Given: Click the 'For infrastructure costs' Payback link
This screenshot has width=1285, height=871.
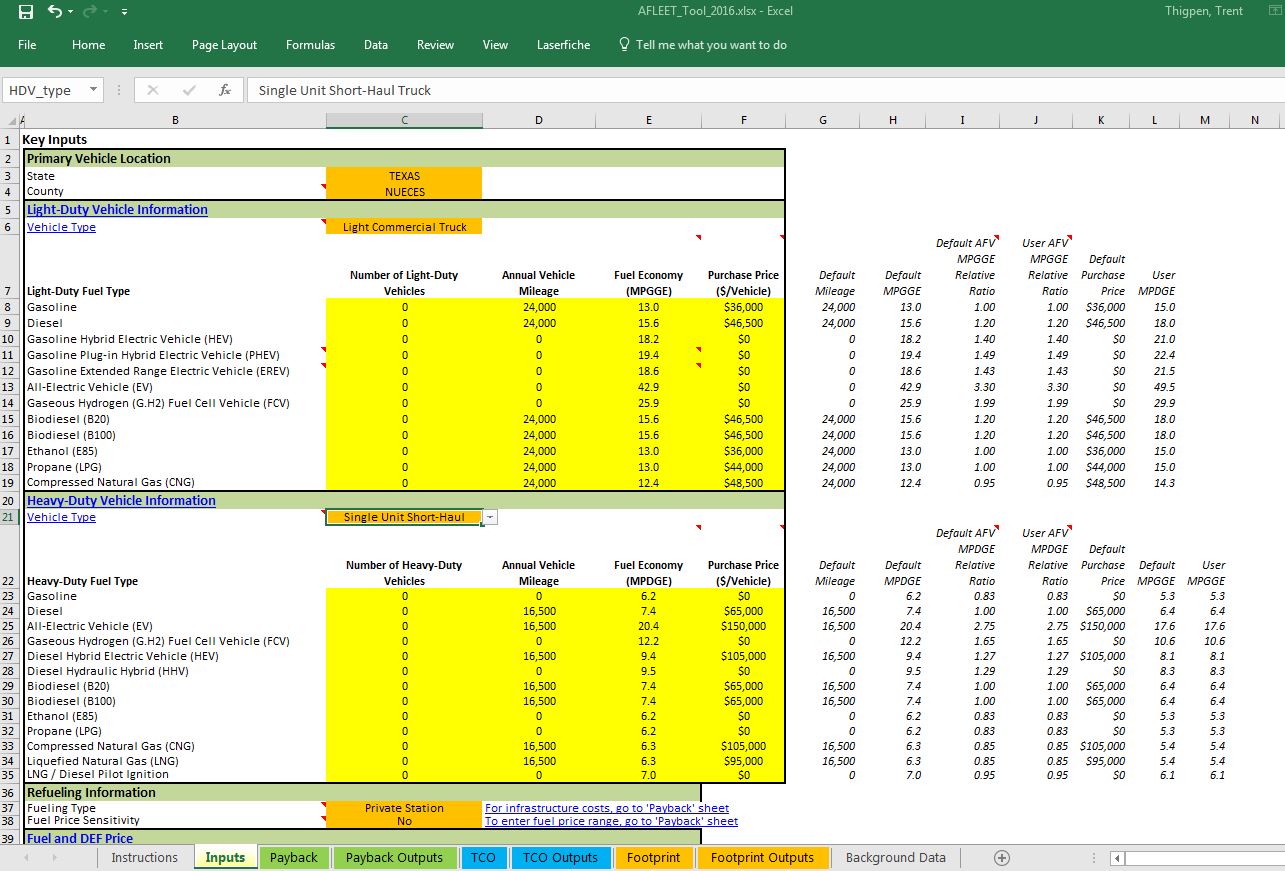Looking at the screenshot, I should (x=607, y=808).
